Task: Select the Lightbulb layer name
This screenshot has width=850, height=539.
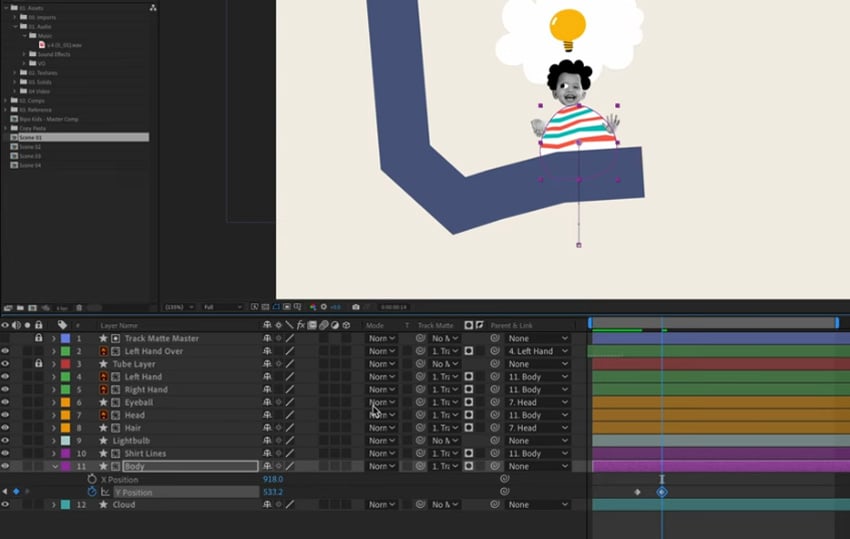Action: (x=131, y=441)
